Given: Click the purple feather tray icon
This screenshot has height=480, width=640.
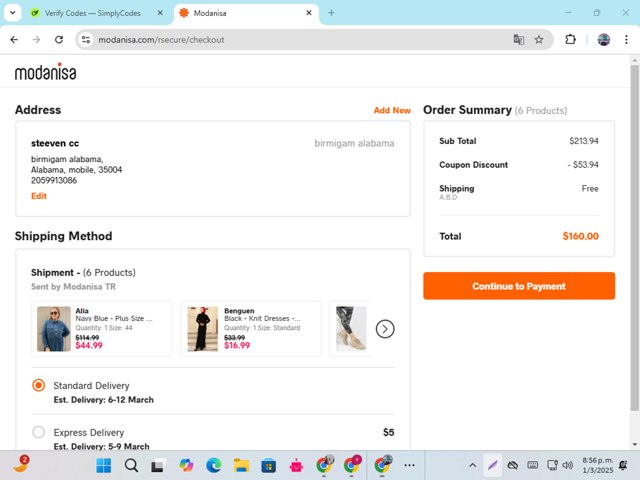Looking at the screenshot, I should (x=493, y=465).
